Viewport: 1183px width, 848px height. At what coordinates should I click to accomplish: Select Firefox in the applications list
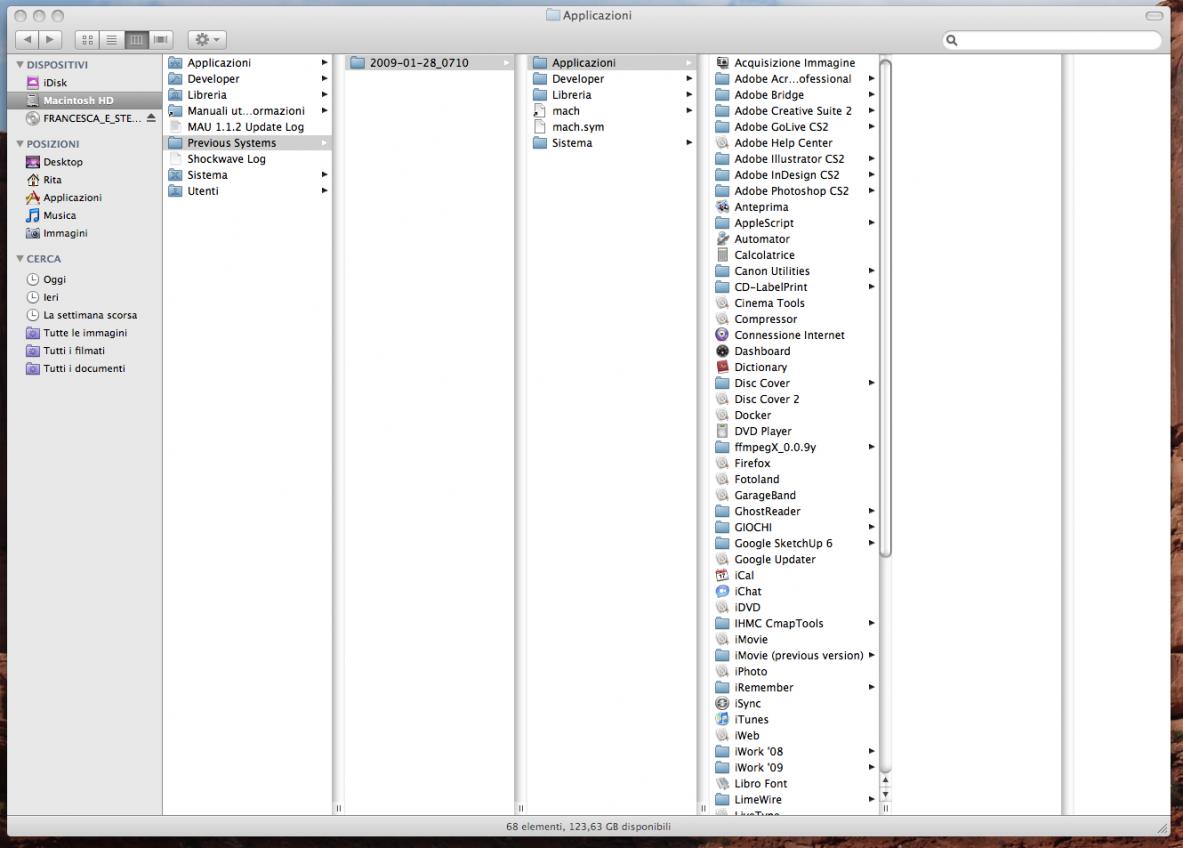tap(795, 463)
